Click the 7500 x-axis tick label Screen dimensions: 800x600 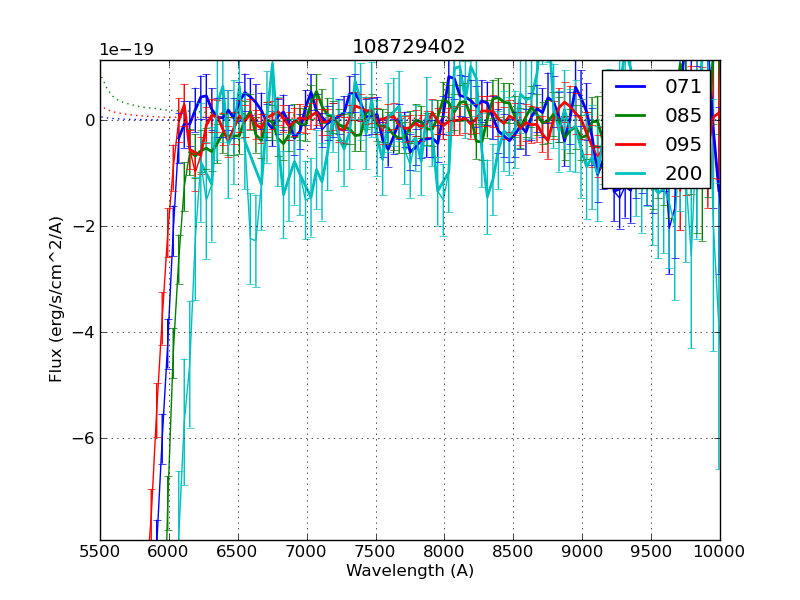tap(375, 551)
